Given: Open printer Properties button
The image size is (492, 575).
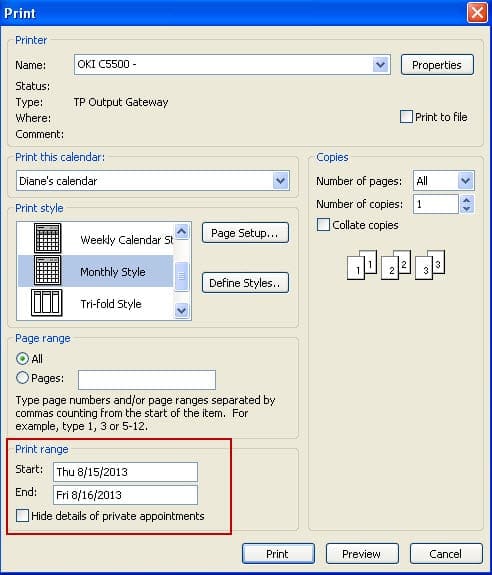Looking at the screenshot, I should (x=437, y=65).
